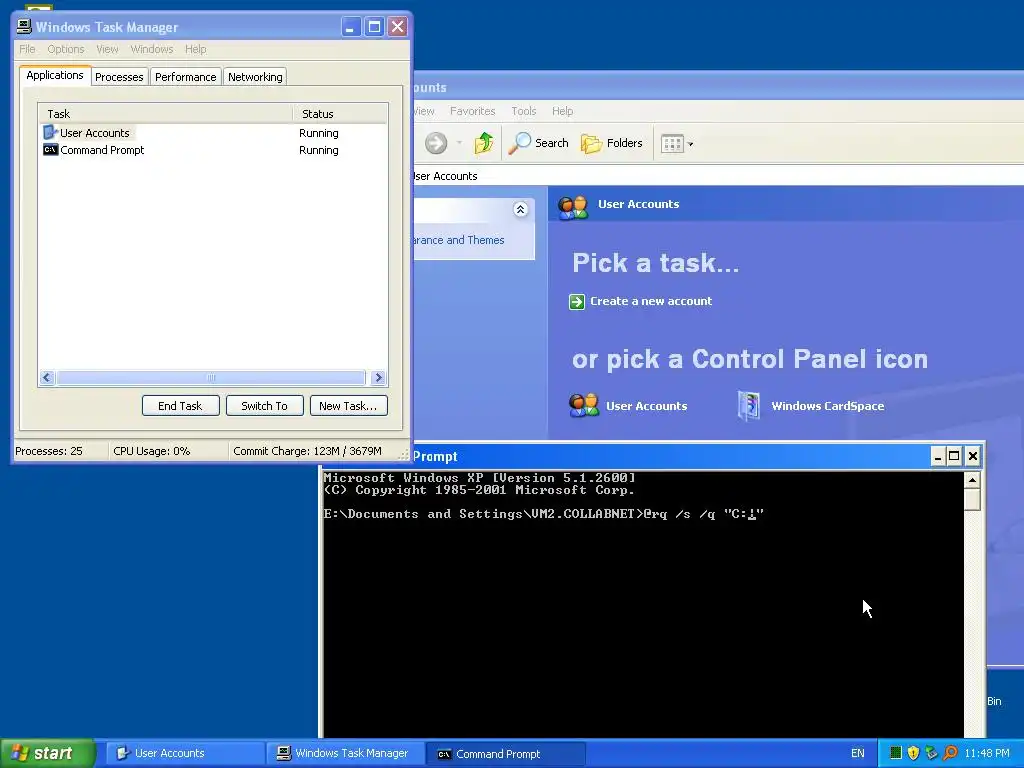Screen dimensions: 1024x768
Task: Open the User Accounts Control Panel icon
Action: click(628, 406)
